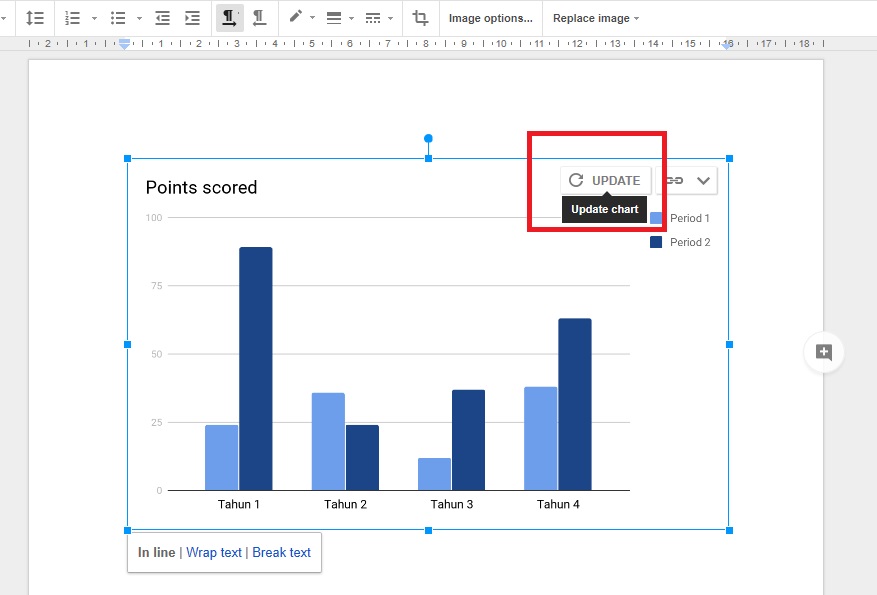This screenshot has width=877, height=595.
Task: Click the UPDATE chart button
Action: (x=604, y=180)
